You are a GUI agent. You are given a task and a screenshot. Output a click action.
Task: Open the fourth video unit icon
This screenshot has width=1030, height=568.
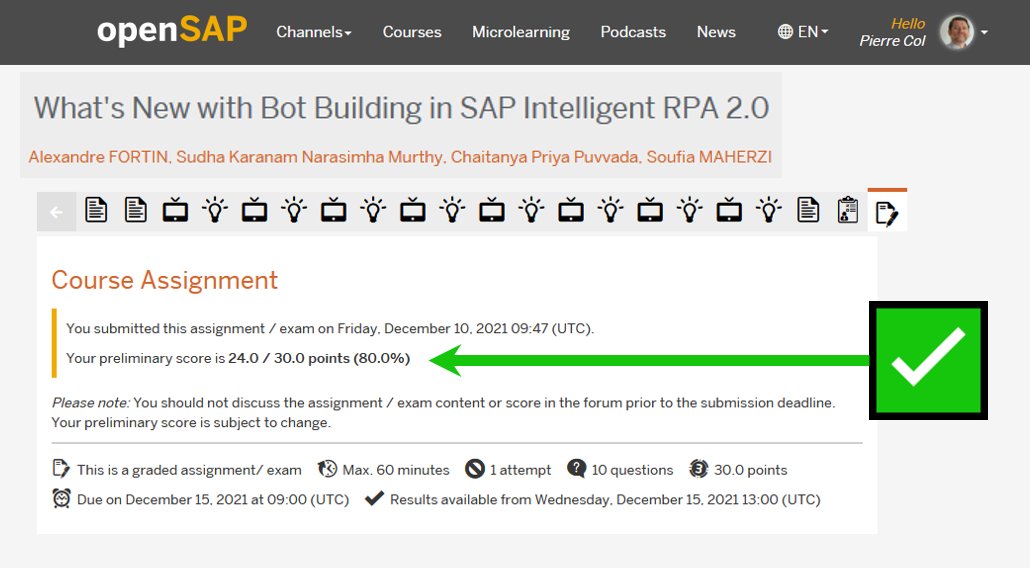tap(413, 210)
